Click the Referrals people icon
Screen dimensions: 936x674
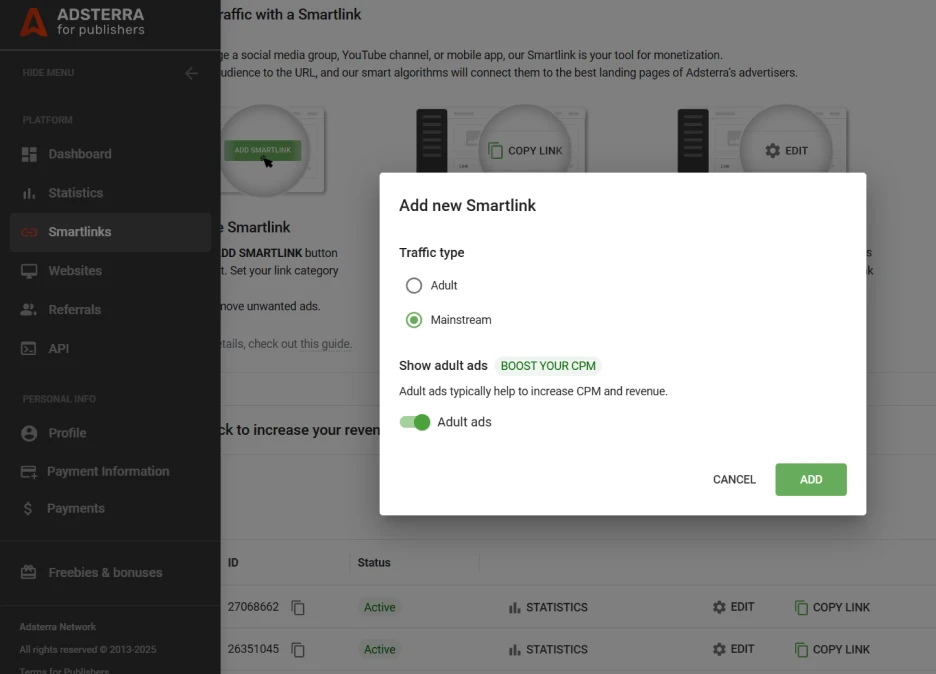pyautogui.click(x=29, y=310)
